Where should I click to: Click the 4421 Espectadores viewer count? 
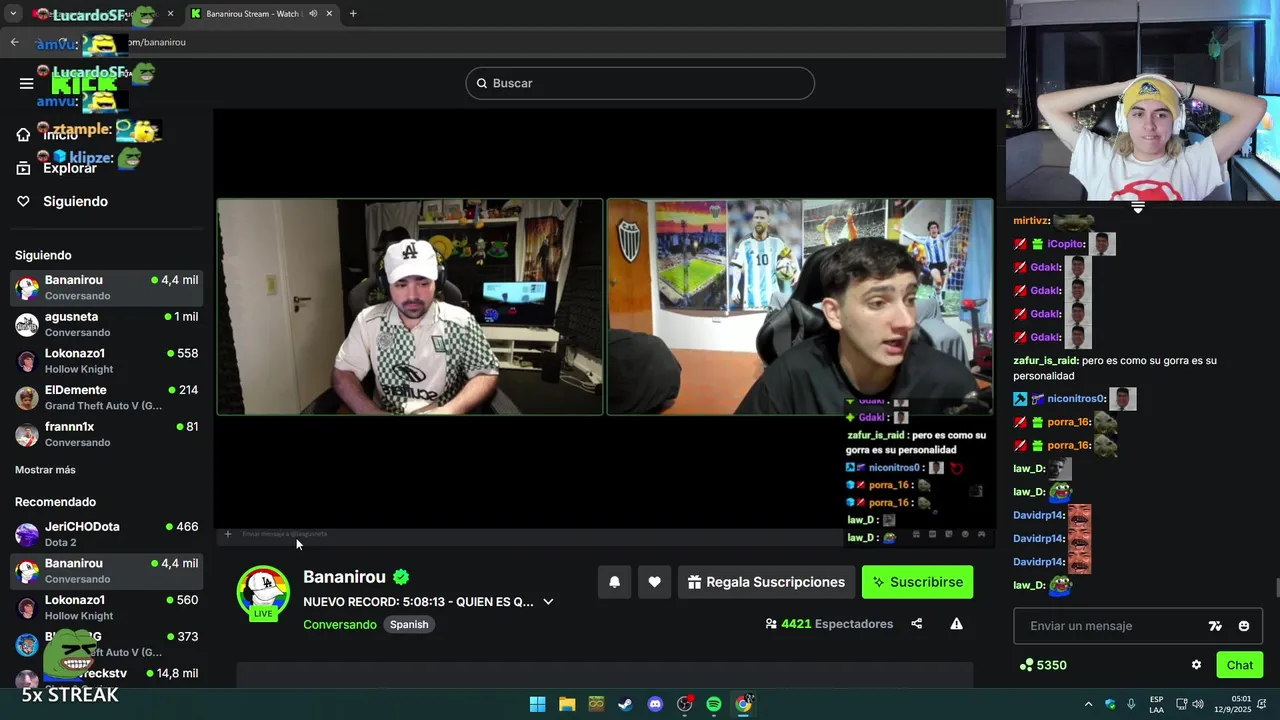(x=829, y=624)
